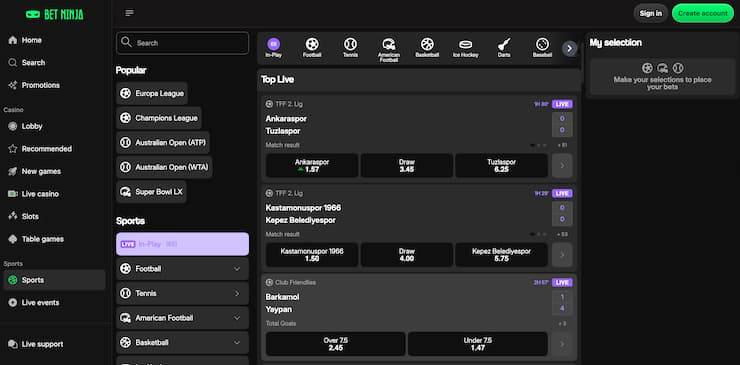Open more markets for Ankaraspor match
The height and width of the screenshot is (365, 740).
point(562,166)
